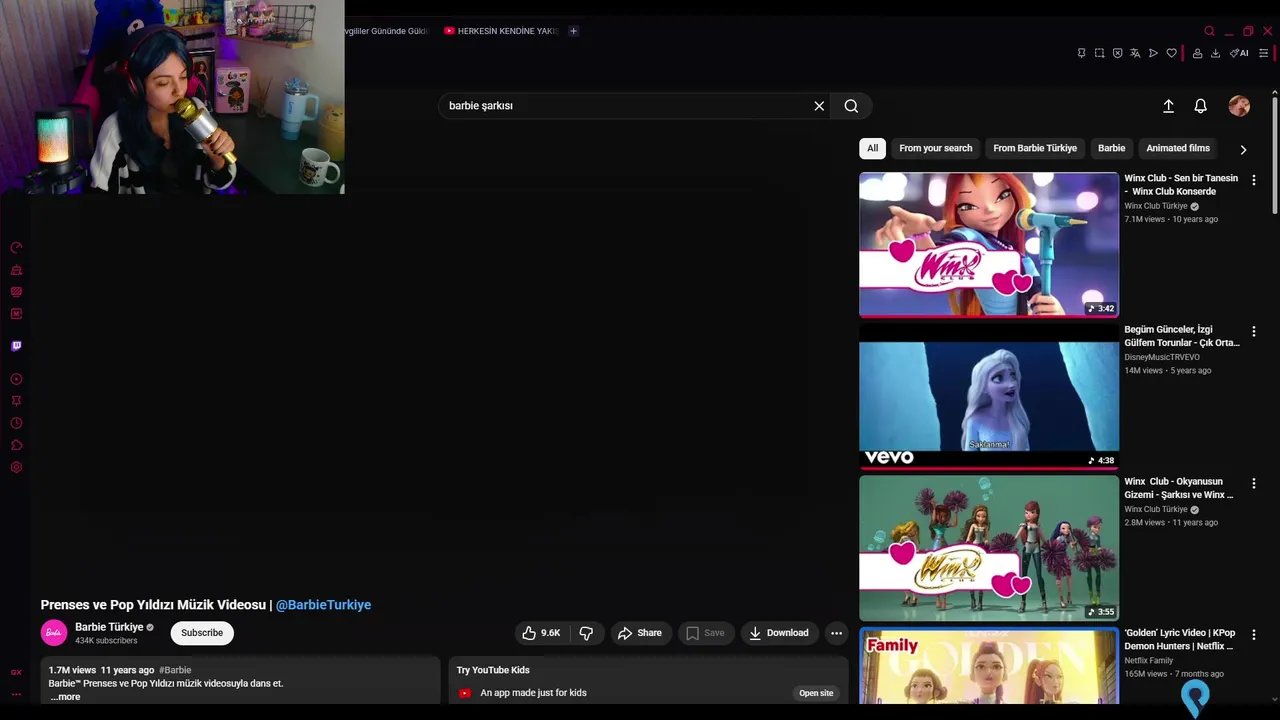Click the Download button
Screen dimensions: 1280x720
click(x=779, y=633)
